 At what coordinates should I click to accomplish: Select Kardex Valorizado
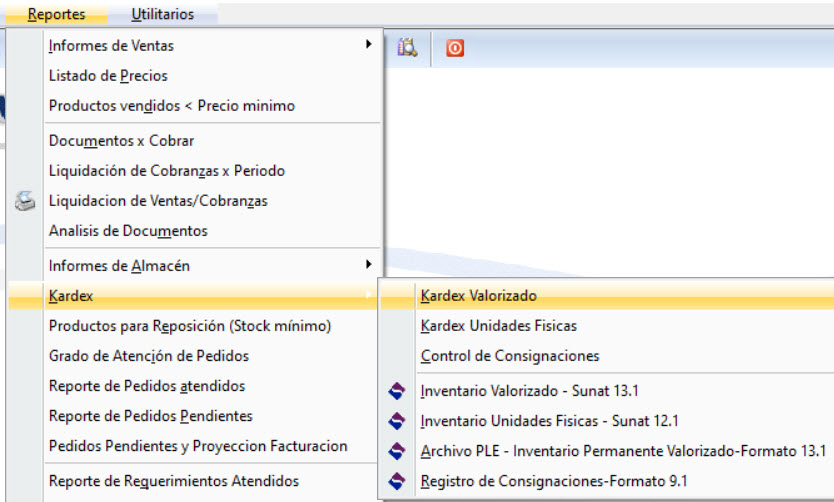point(607,296)
